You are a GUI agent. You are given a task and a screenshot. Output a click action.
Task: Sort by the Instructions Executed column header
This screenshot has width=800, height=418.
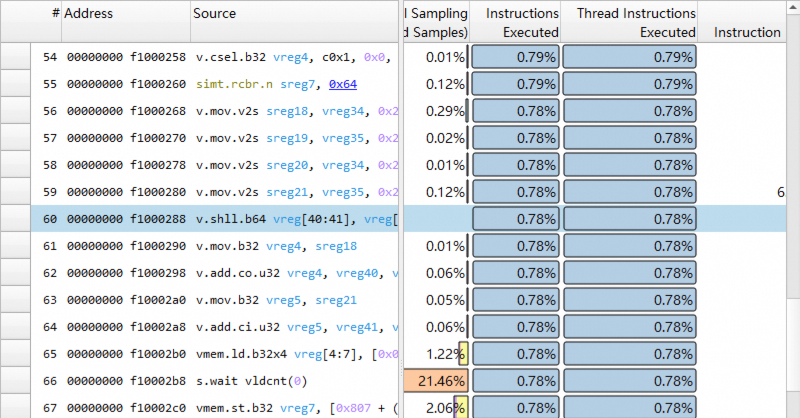point(515,21)
